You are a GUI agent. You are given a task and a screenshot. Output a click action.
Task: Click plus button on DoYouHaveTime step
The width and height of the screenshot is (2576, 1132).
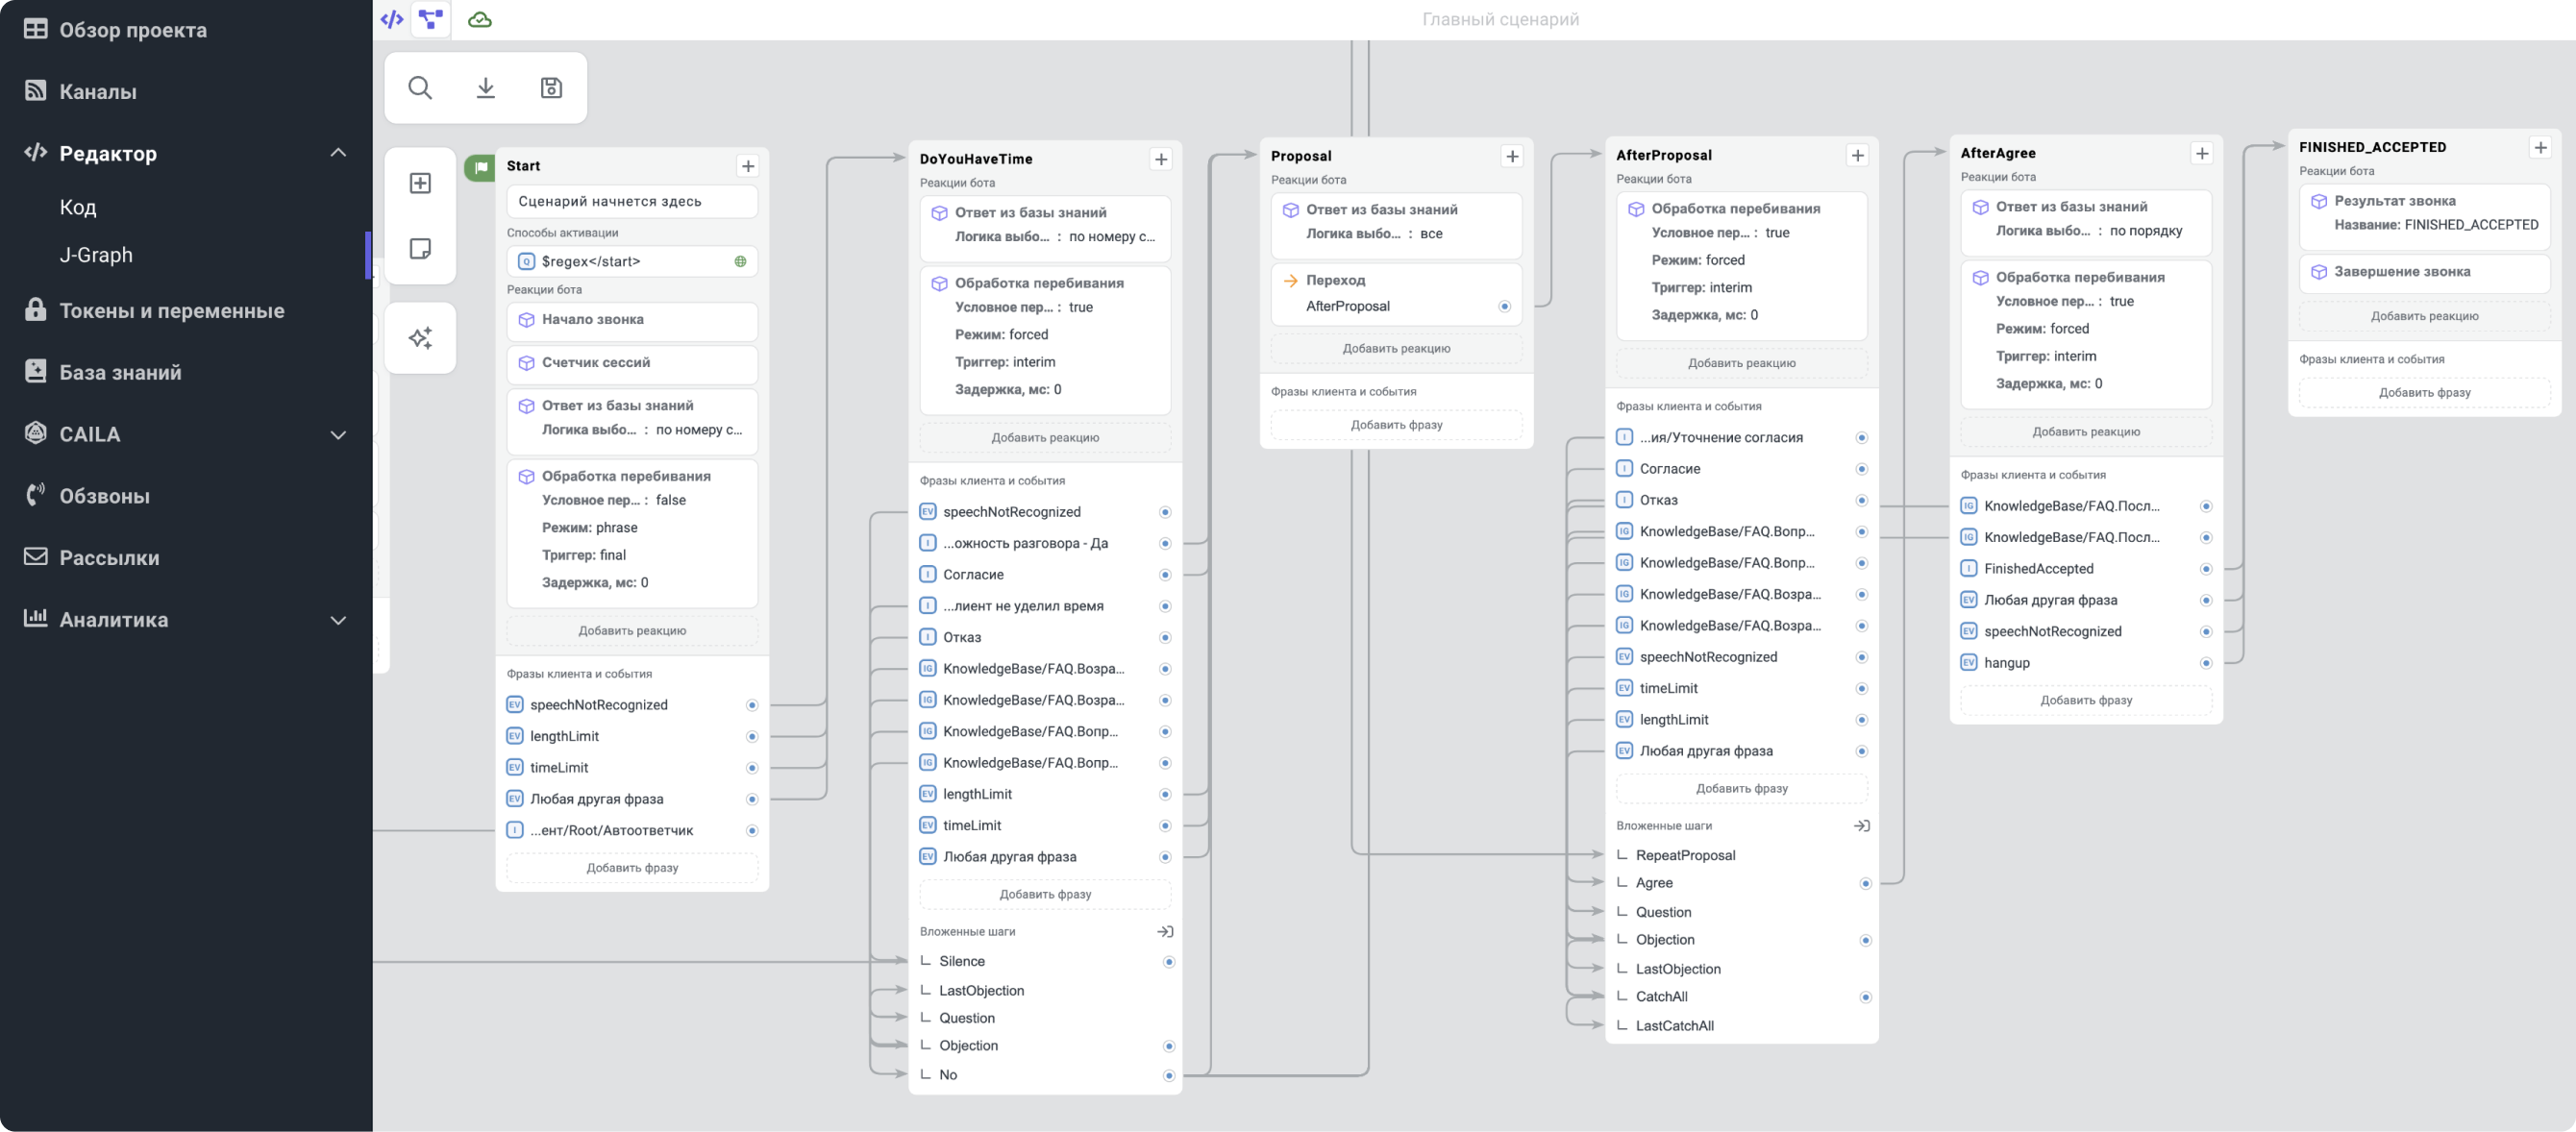click(1161, 159)
